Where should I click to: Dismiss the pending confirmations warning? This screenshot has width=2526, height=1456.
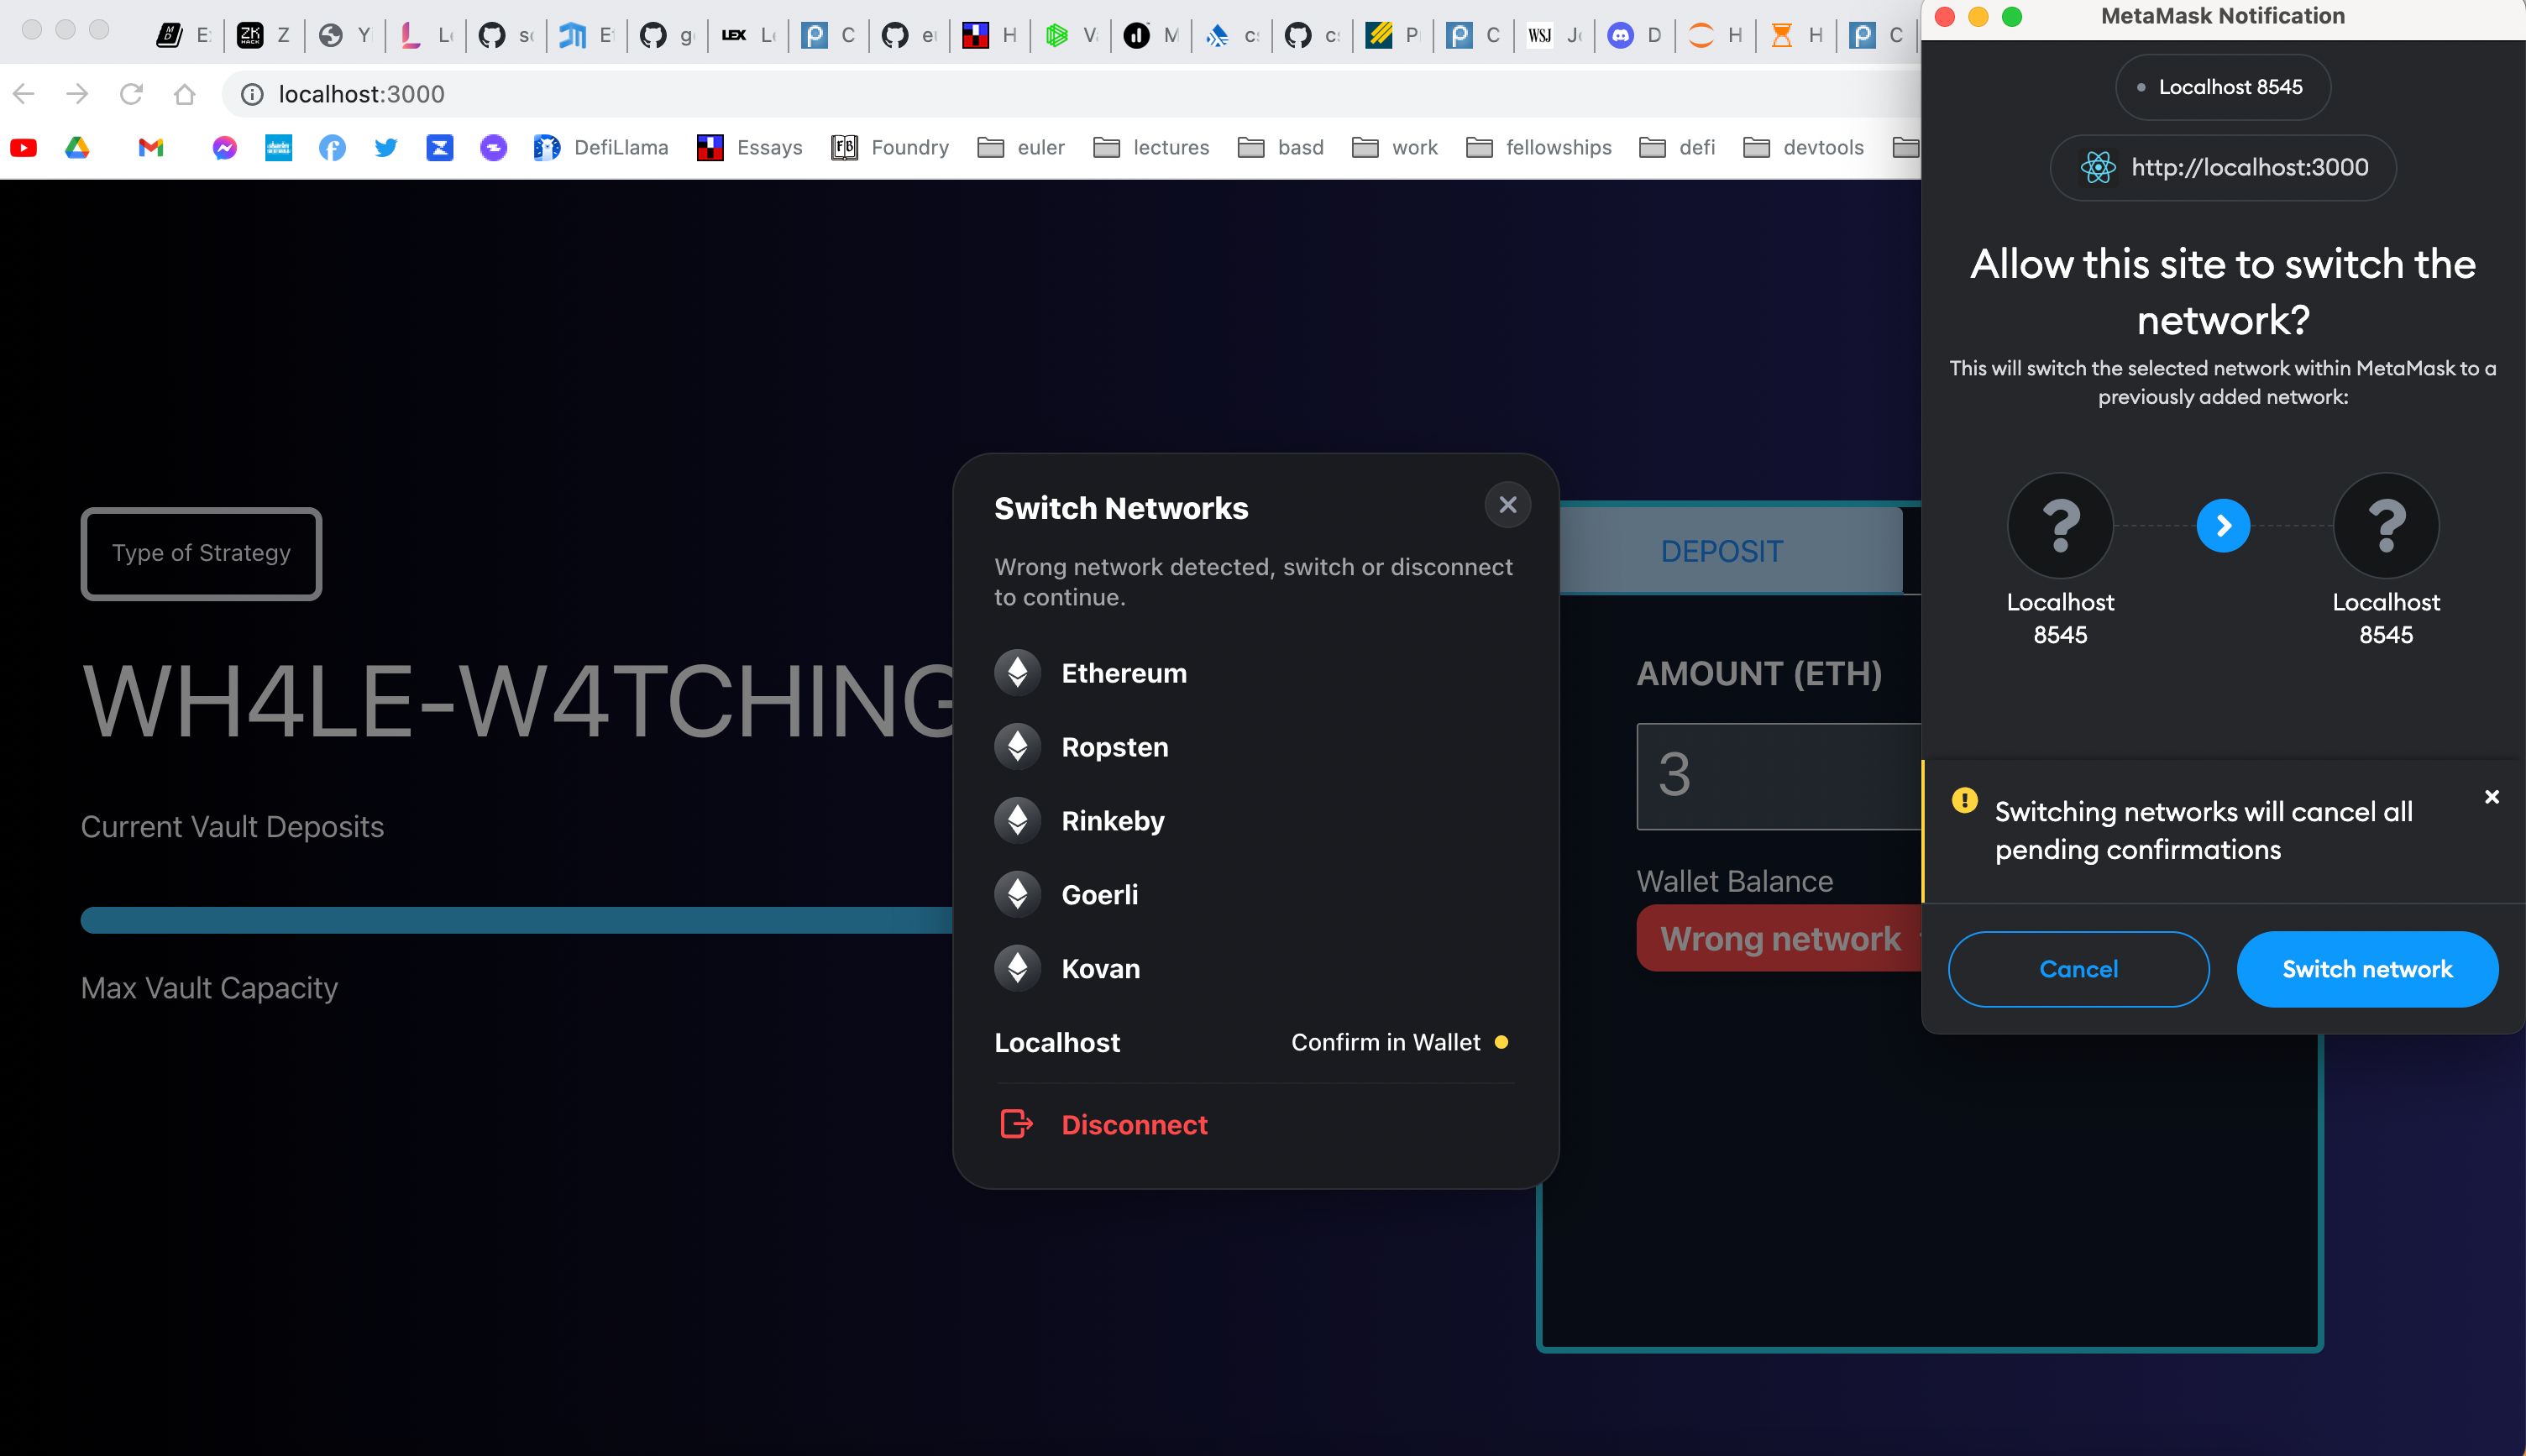[x=2492, y=797]
